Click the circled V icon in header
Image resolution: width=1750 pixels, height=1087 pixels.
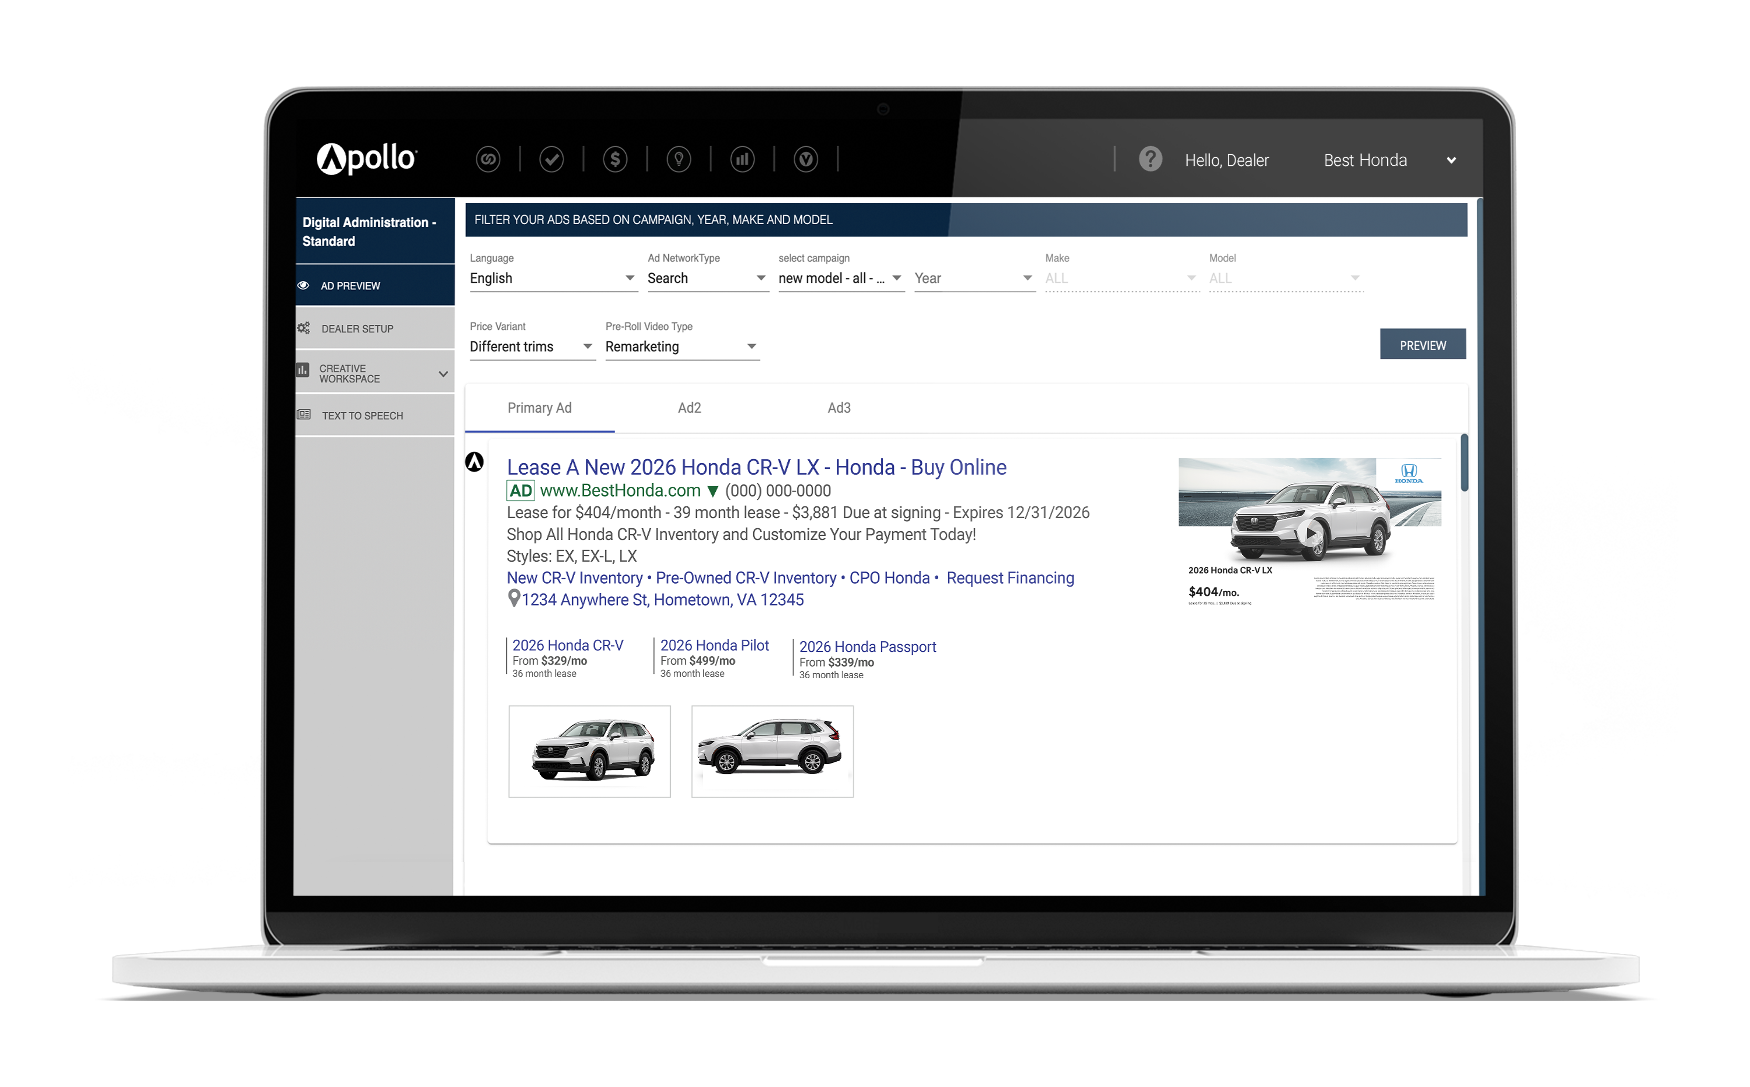pyautogui.click(x=806, y=159)
